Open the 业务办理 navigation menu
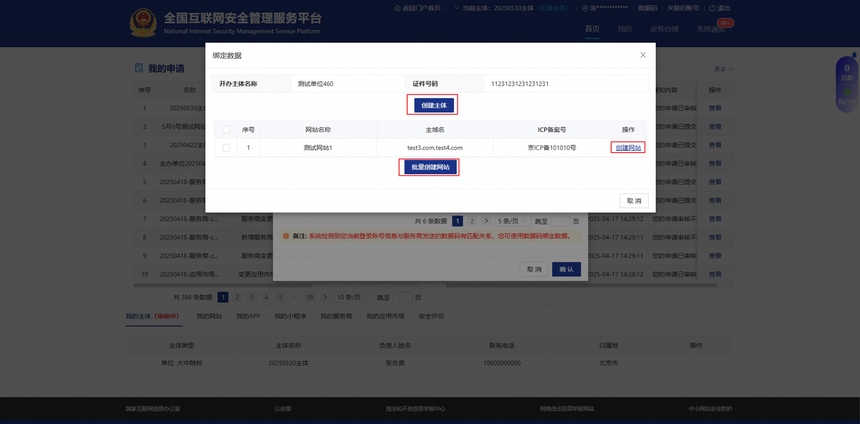The height and width of the screenshot is (424, 860). [x=663, y=29]
